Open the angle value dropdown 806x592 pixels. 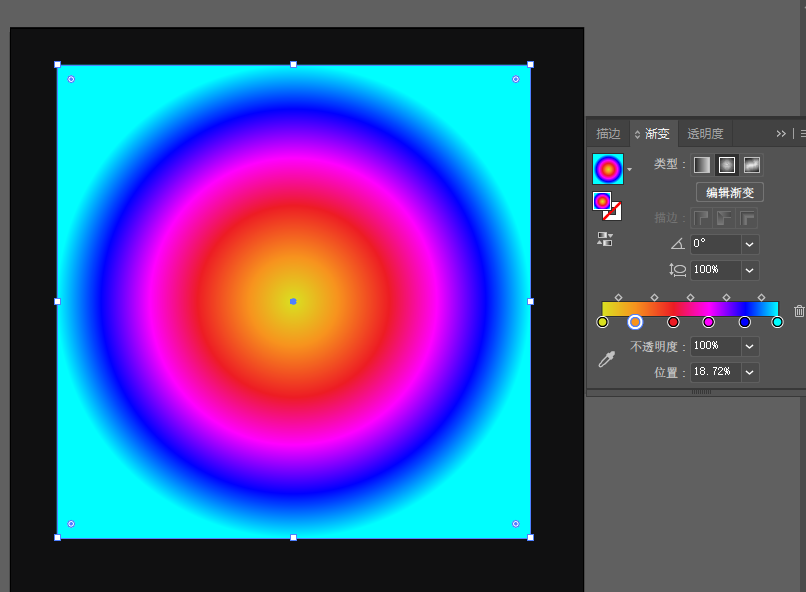pyautogui.click(x=749, y=245)
